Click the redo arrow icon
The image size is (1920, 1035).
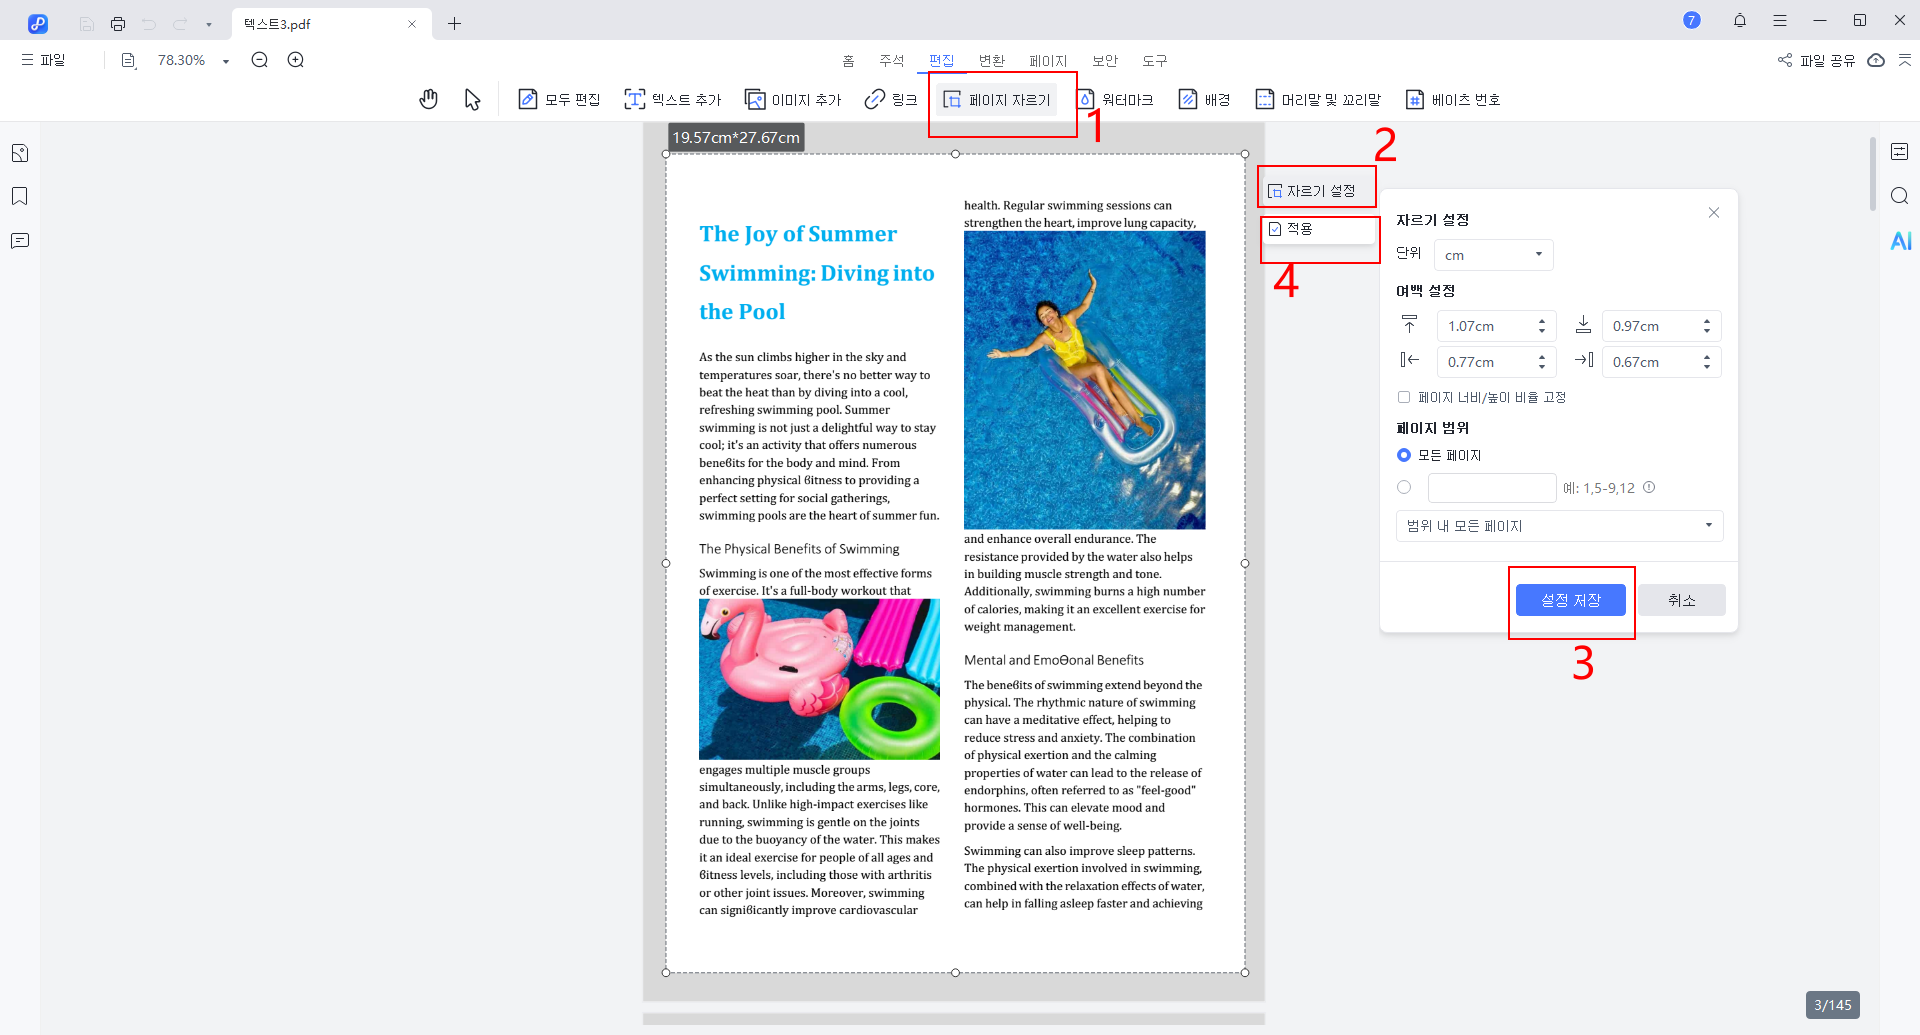pos(180,23)
